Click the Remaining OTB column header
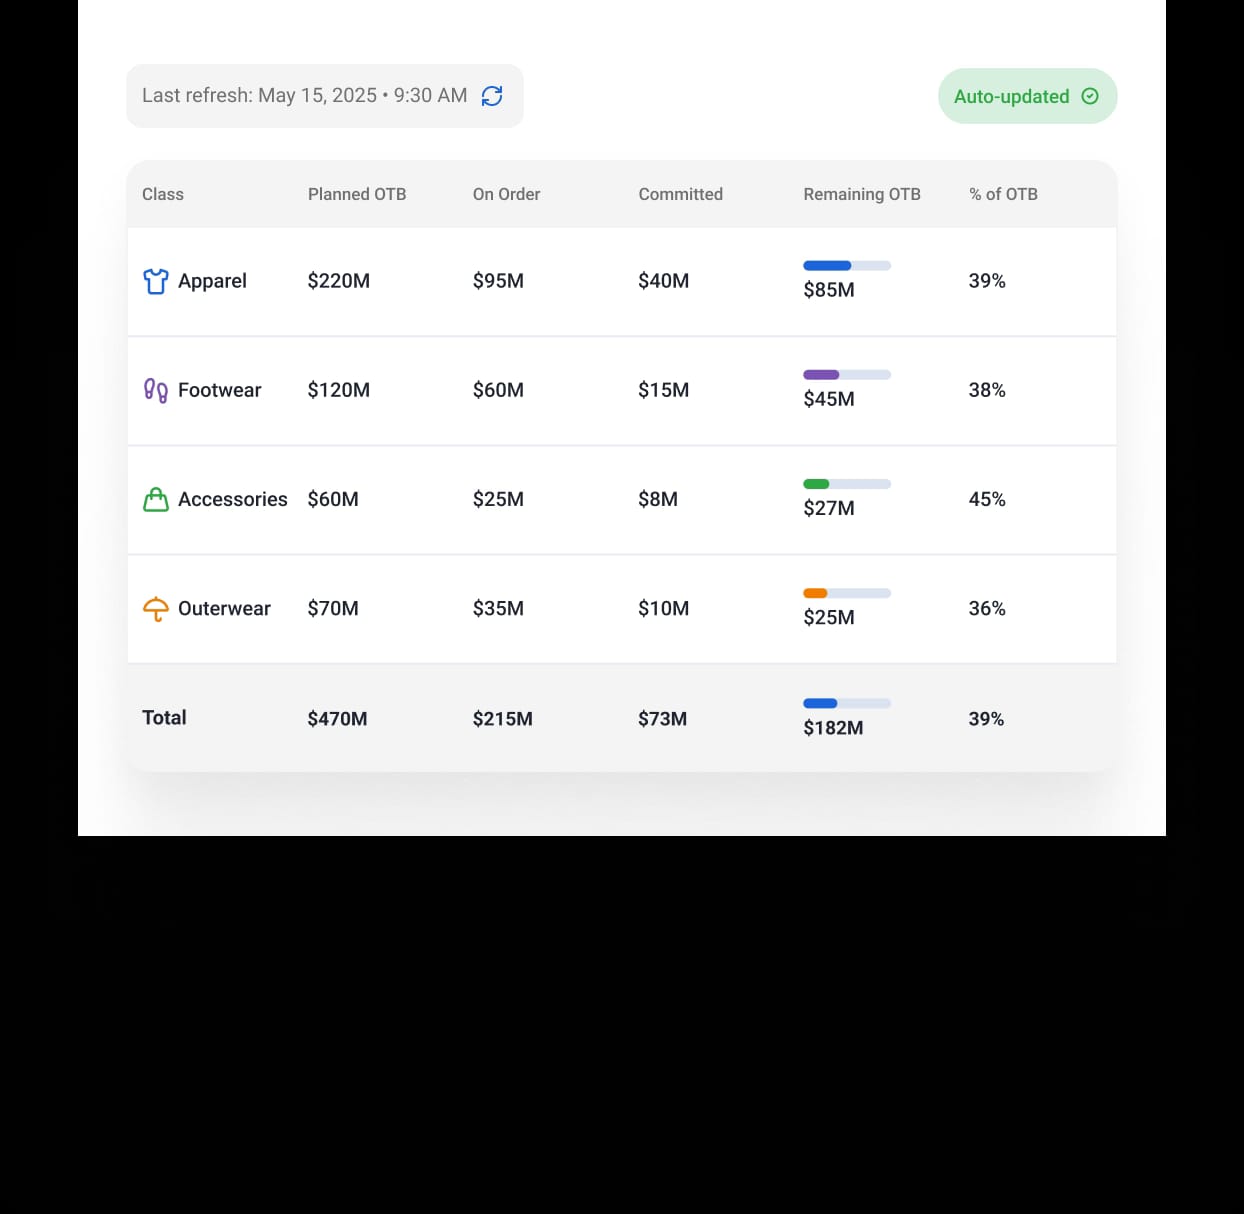 click(862, 194)
